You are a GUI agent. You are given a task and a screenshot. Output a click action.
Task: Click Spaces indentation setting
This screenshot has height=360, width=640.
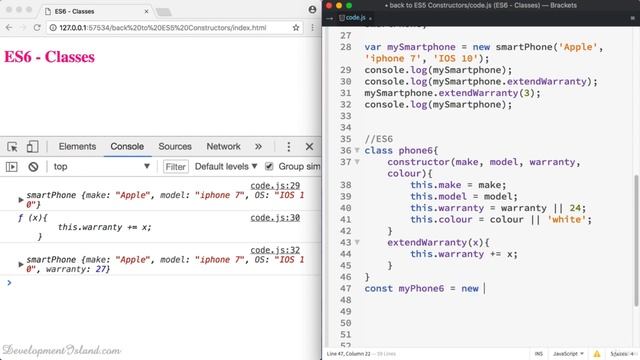click(x=621, y=354)
